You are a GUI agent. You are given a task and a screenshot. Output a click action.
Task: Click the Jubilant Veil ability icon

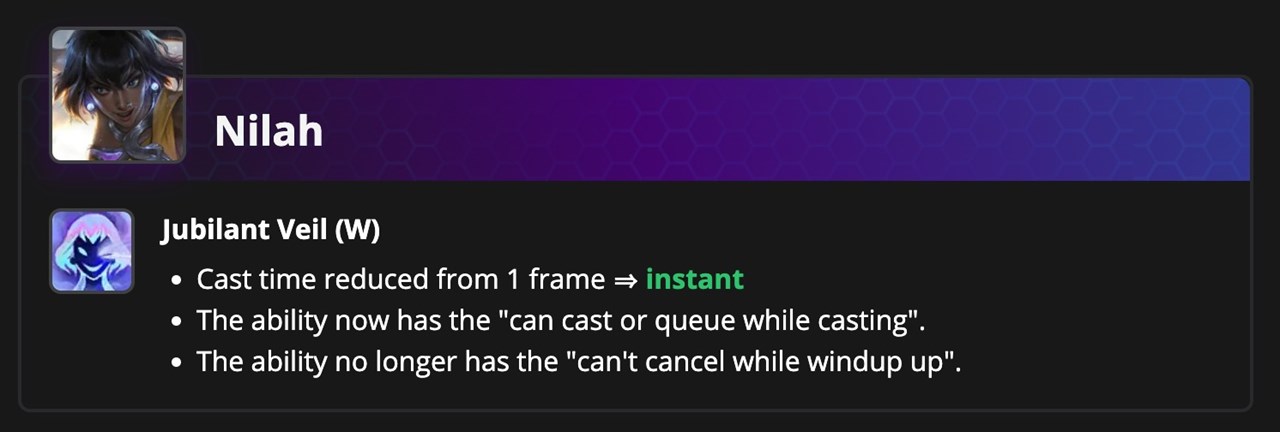click(91, 251)
